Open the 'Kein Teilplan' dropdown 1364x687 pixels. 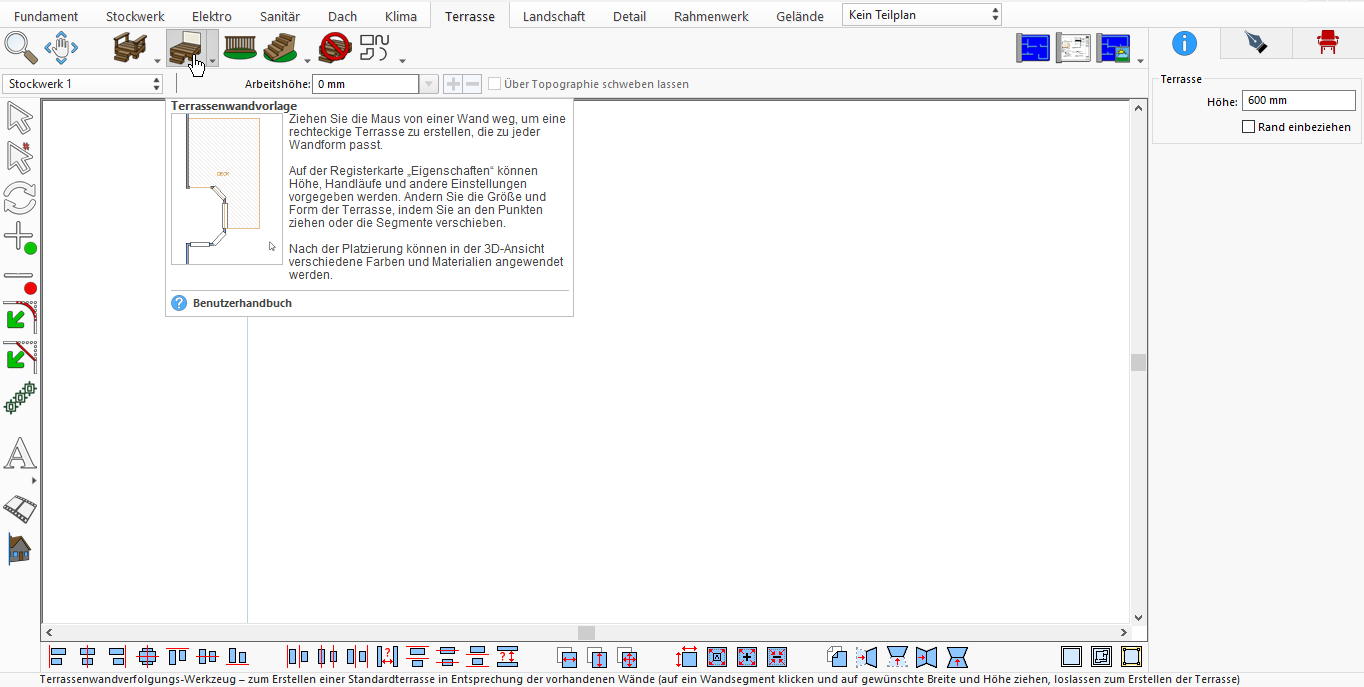(x=922, y=15)
